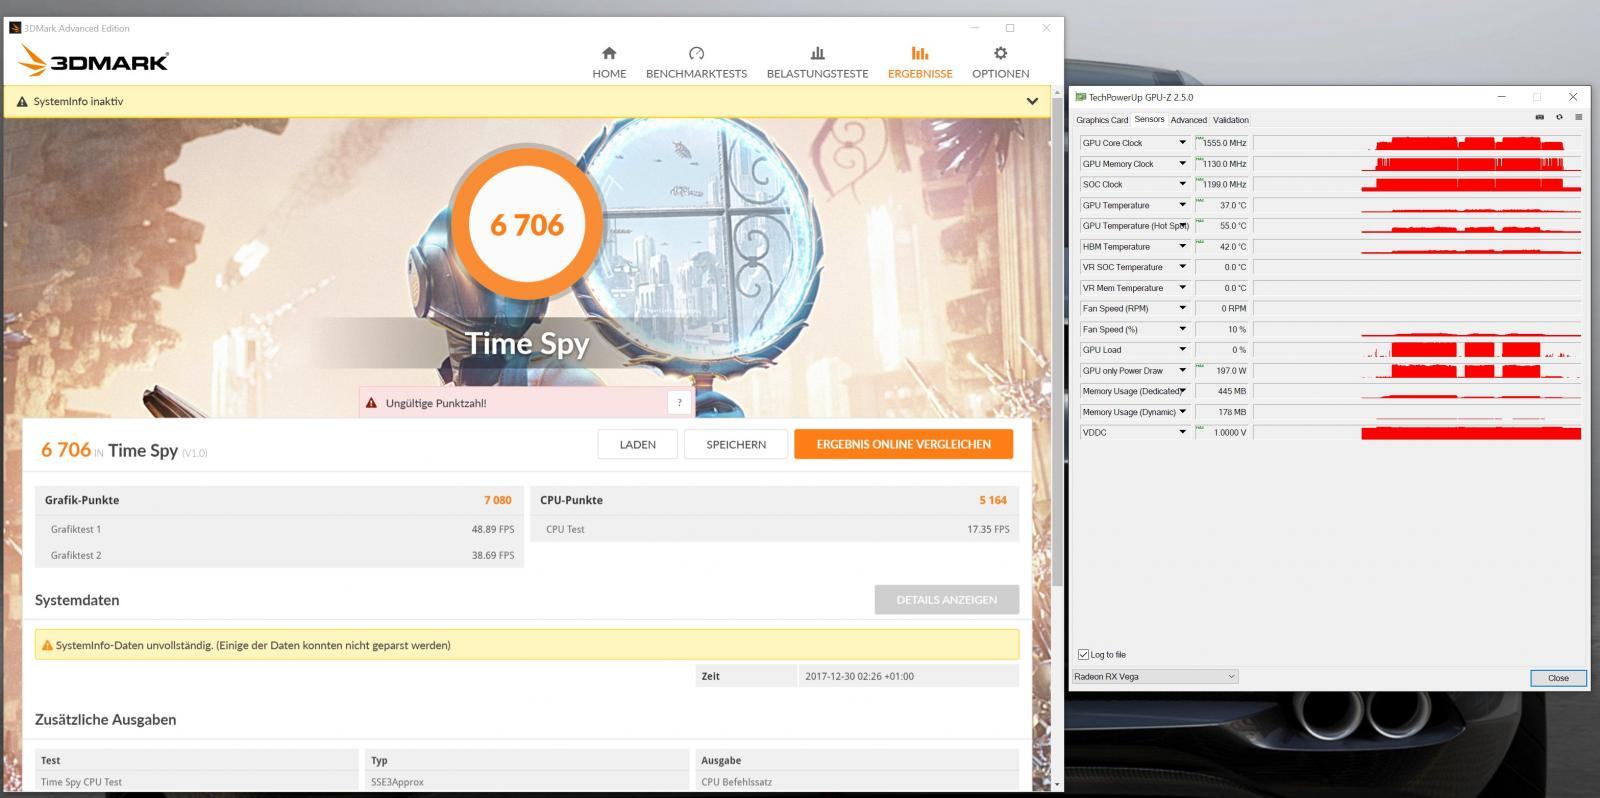Image resolution: width=1600 pixels, height=798 pixels.
Task: Open GPU only Power Draw sensor dropdown
Action: click(x=1182, y=370)
